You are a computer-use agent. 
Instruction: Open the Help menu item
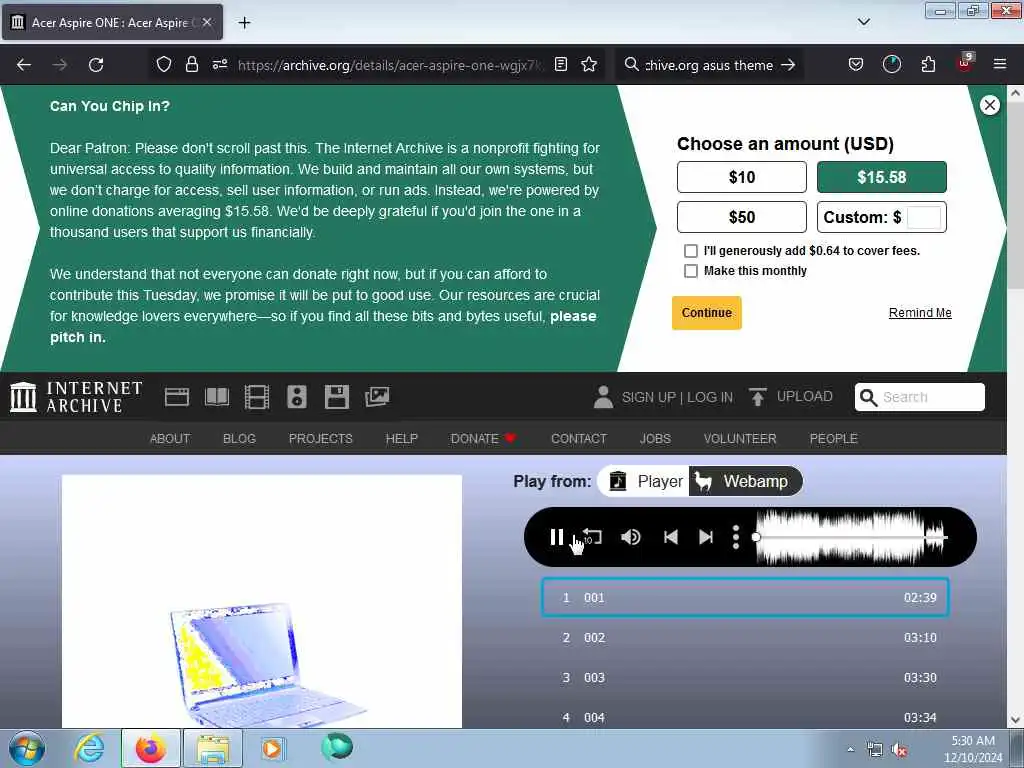402,439
